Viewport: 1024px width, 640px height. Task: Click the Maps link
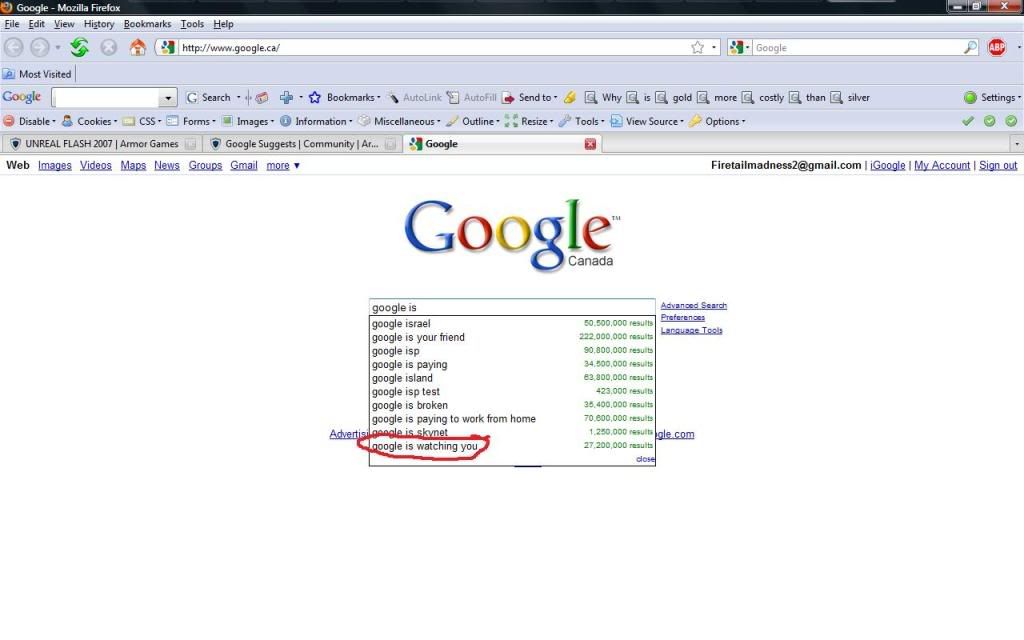133,165
